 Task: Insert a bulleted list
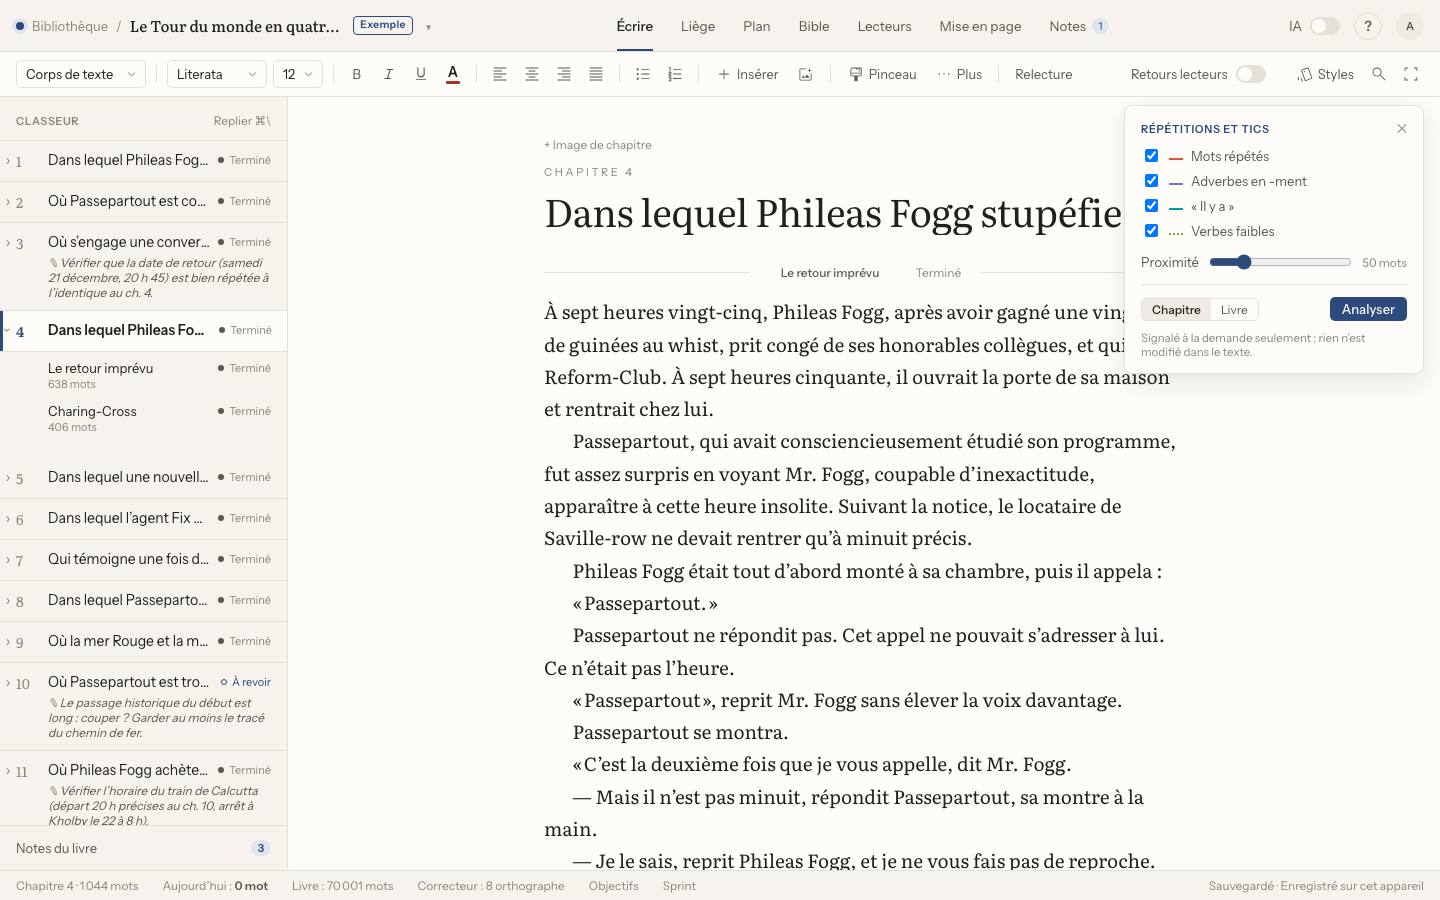tap(643, 74)
